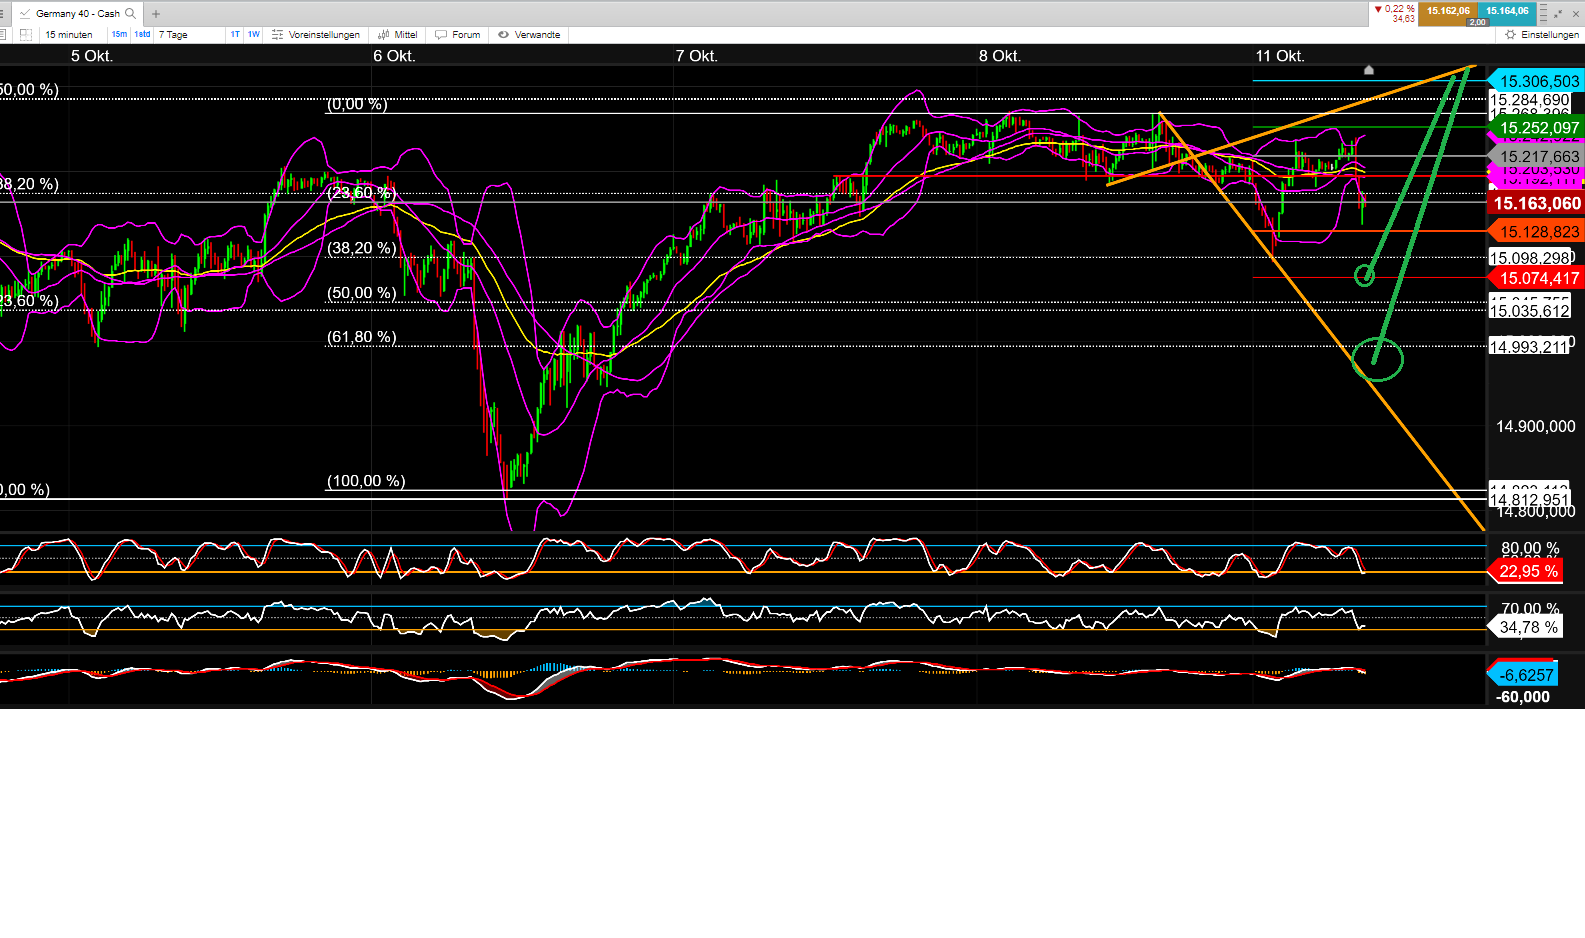Click the Einstellungen gear icon

point(1510,35)
